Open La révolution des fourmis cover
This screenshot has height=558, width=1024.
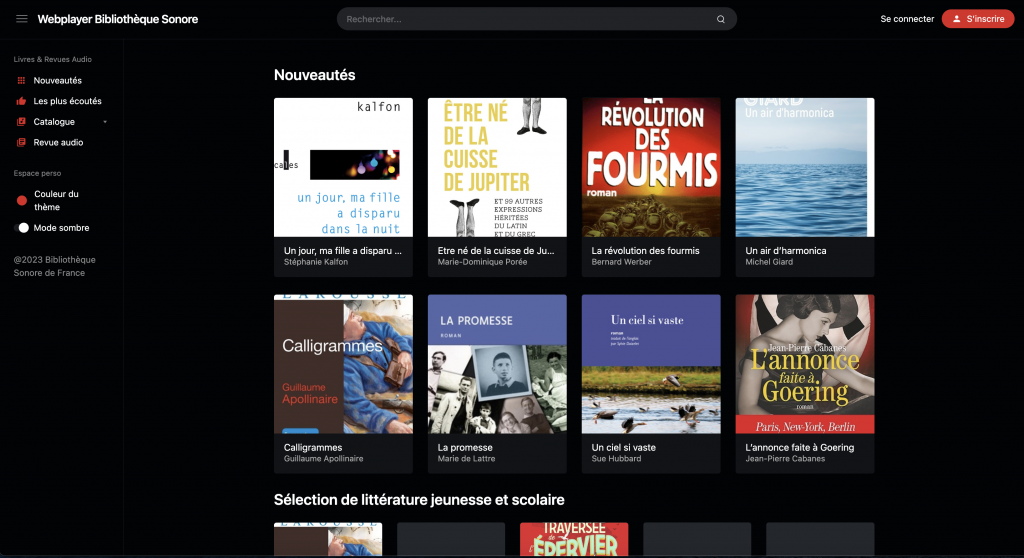651,167
